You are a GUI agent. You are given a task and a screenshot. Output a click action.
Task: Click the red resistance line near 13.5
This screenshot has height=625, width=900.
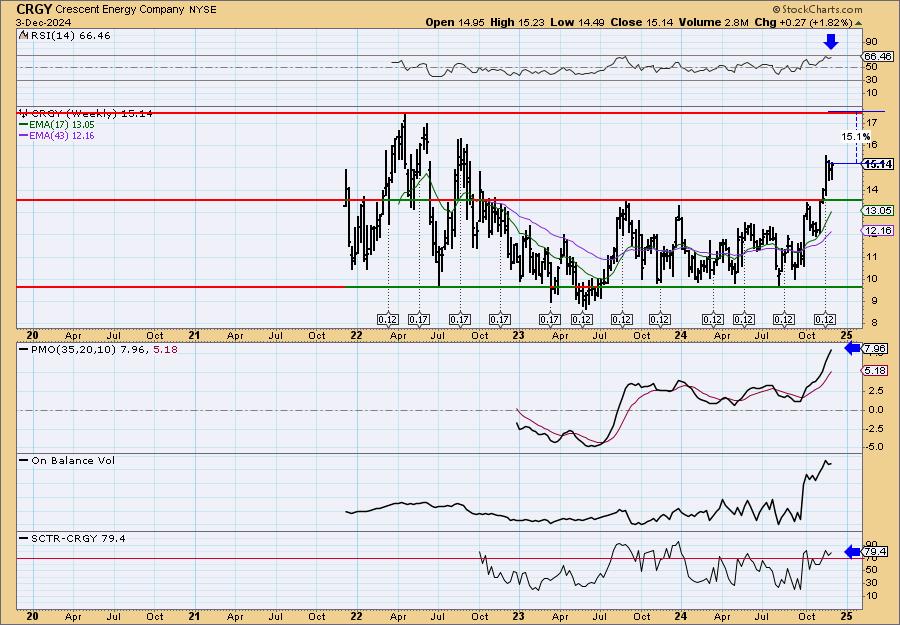point(439,200)
